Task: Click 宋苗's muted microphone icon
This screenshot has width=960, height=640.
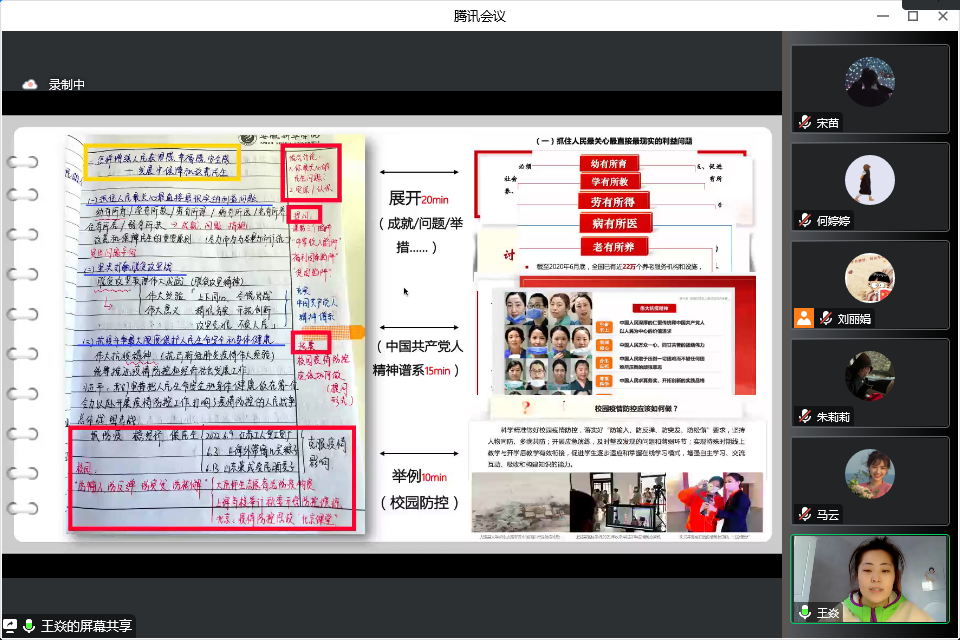Action: pos(804,122)
